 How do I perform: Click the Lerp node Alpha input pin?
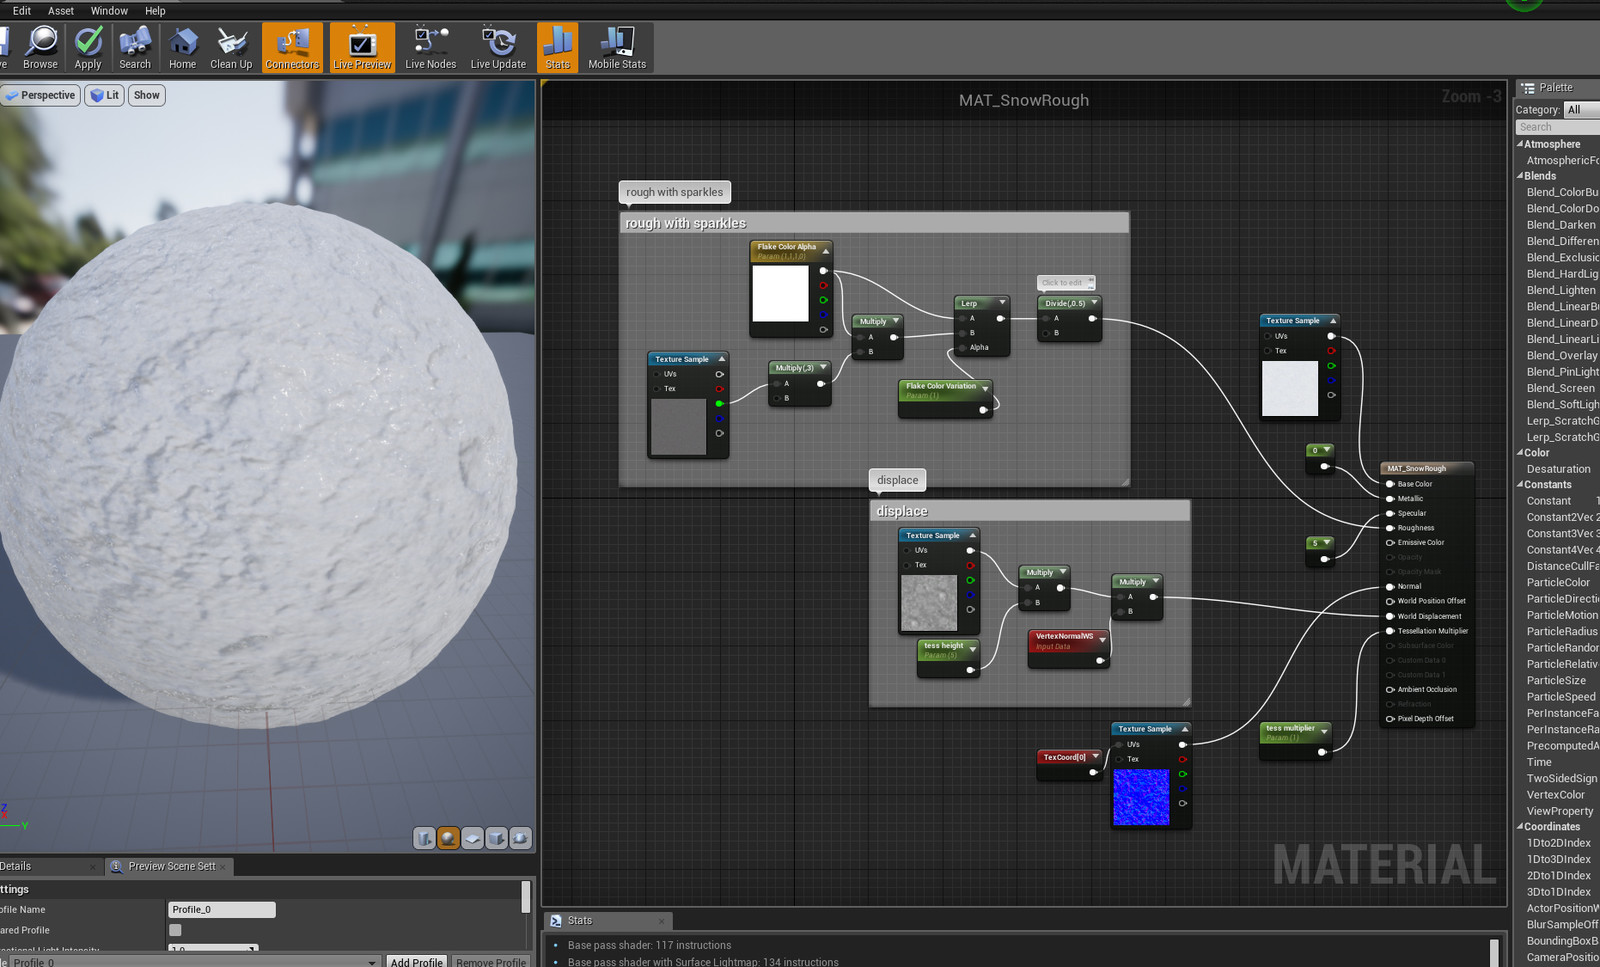click(963, 347)
